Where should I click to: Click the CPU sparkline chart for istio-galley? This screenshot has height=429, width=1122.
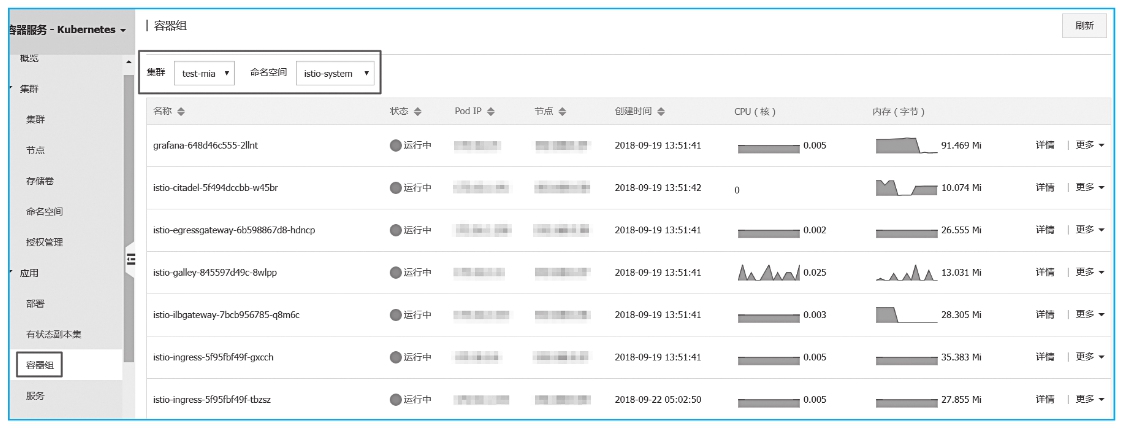[x=769, y=272]
